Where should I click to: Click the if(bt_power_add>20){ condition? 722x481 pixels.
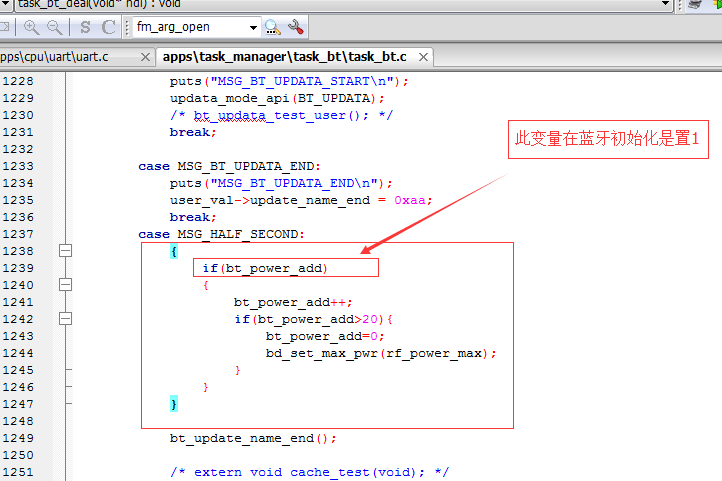pyautogui.click(x=313, y=319)
